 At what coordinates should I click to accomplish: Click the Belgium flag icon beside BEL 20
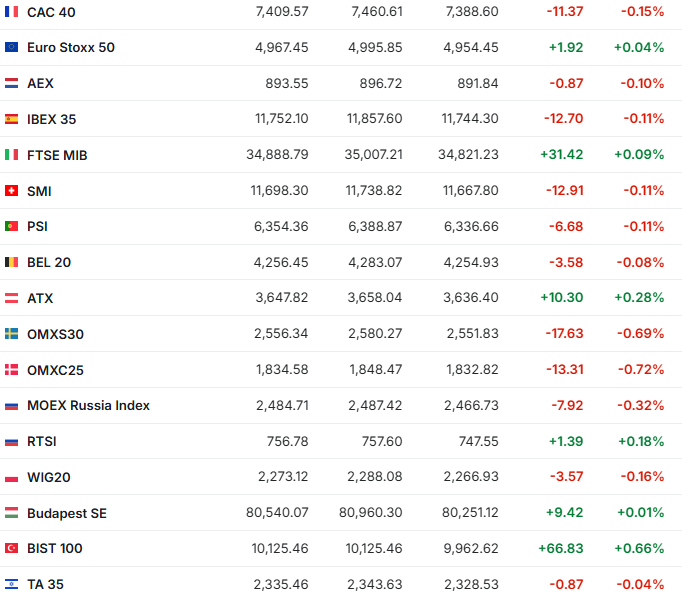[x=12, y=262]
